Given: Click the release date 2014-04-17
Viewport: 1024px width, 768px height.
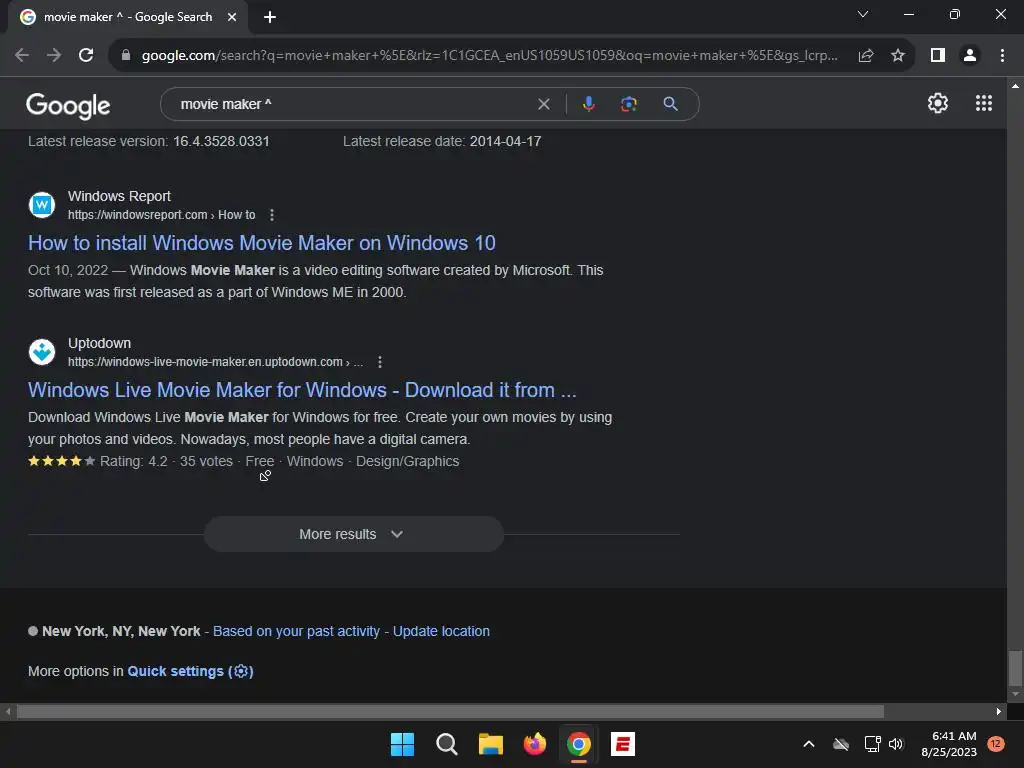Looking at the screenshot, I should (505, 141).
